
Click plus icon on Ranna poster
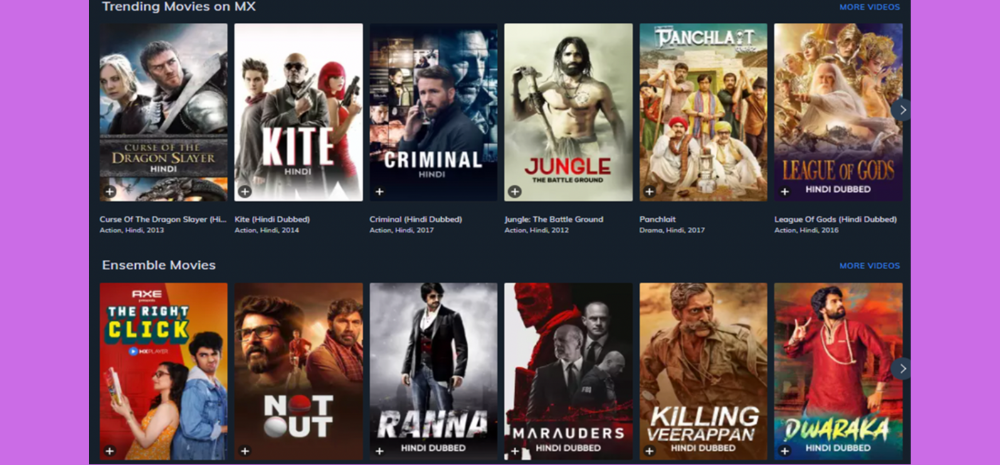tap(379, 451)
